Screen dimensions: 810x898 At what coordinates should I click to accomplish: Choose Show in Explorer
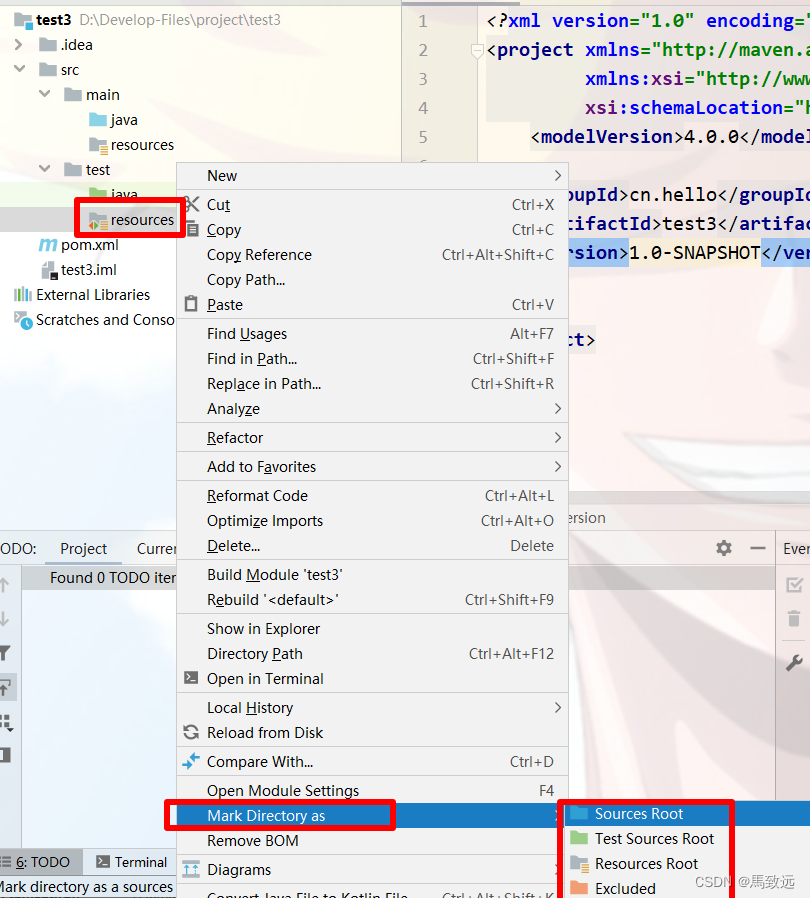coord(372,629)
